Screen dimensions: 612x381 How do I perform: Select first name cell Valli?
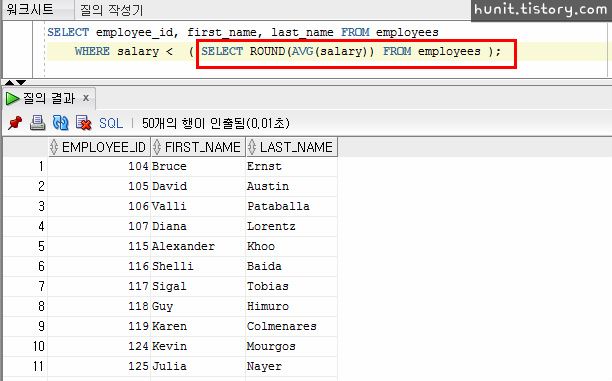(198, 206)
